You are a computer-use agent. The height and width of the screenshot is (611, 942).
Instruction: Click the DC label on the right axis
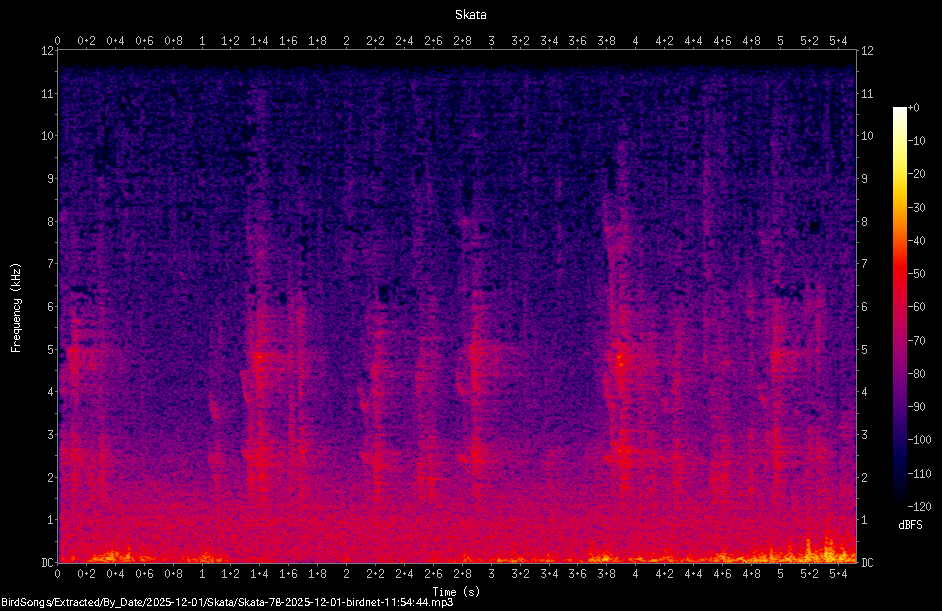click(867, 562)
